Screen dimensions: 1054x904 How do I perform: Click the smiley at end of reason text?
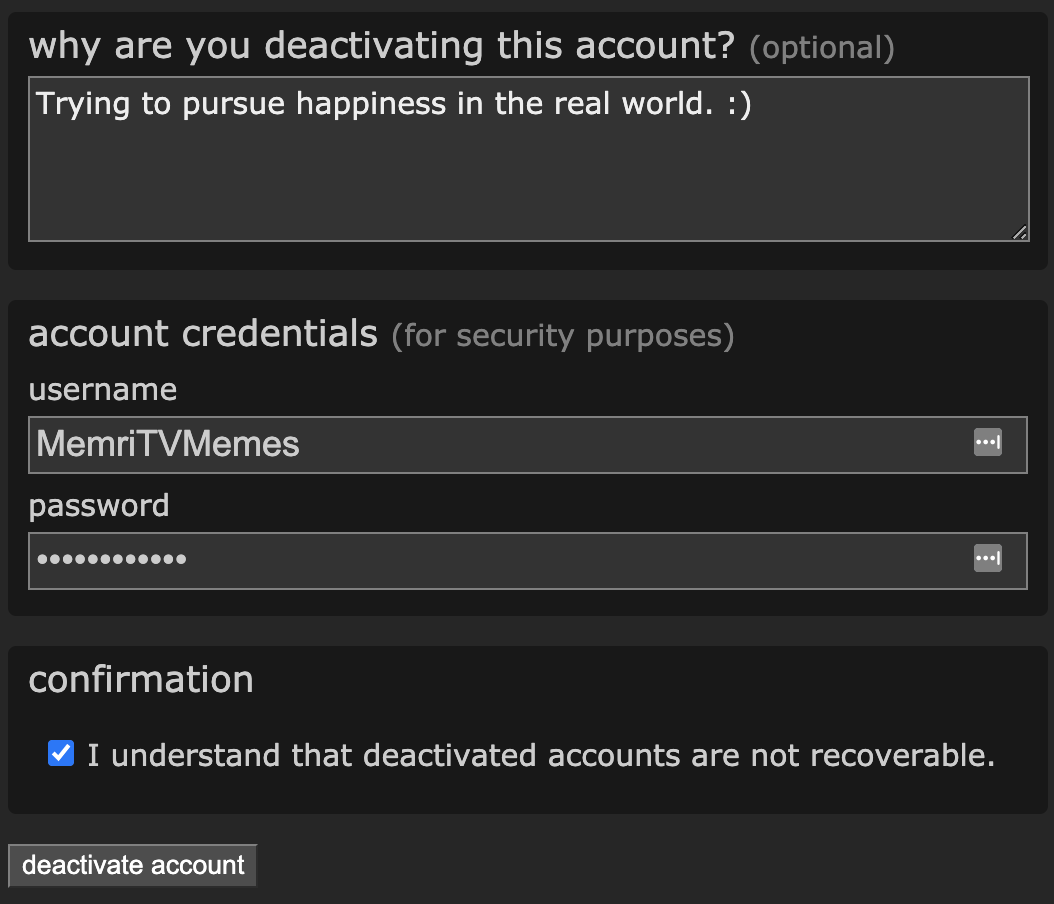pos(738,103)
